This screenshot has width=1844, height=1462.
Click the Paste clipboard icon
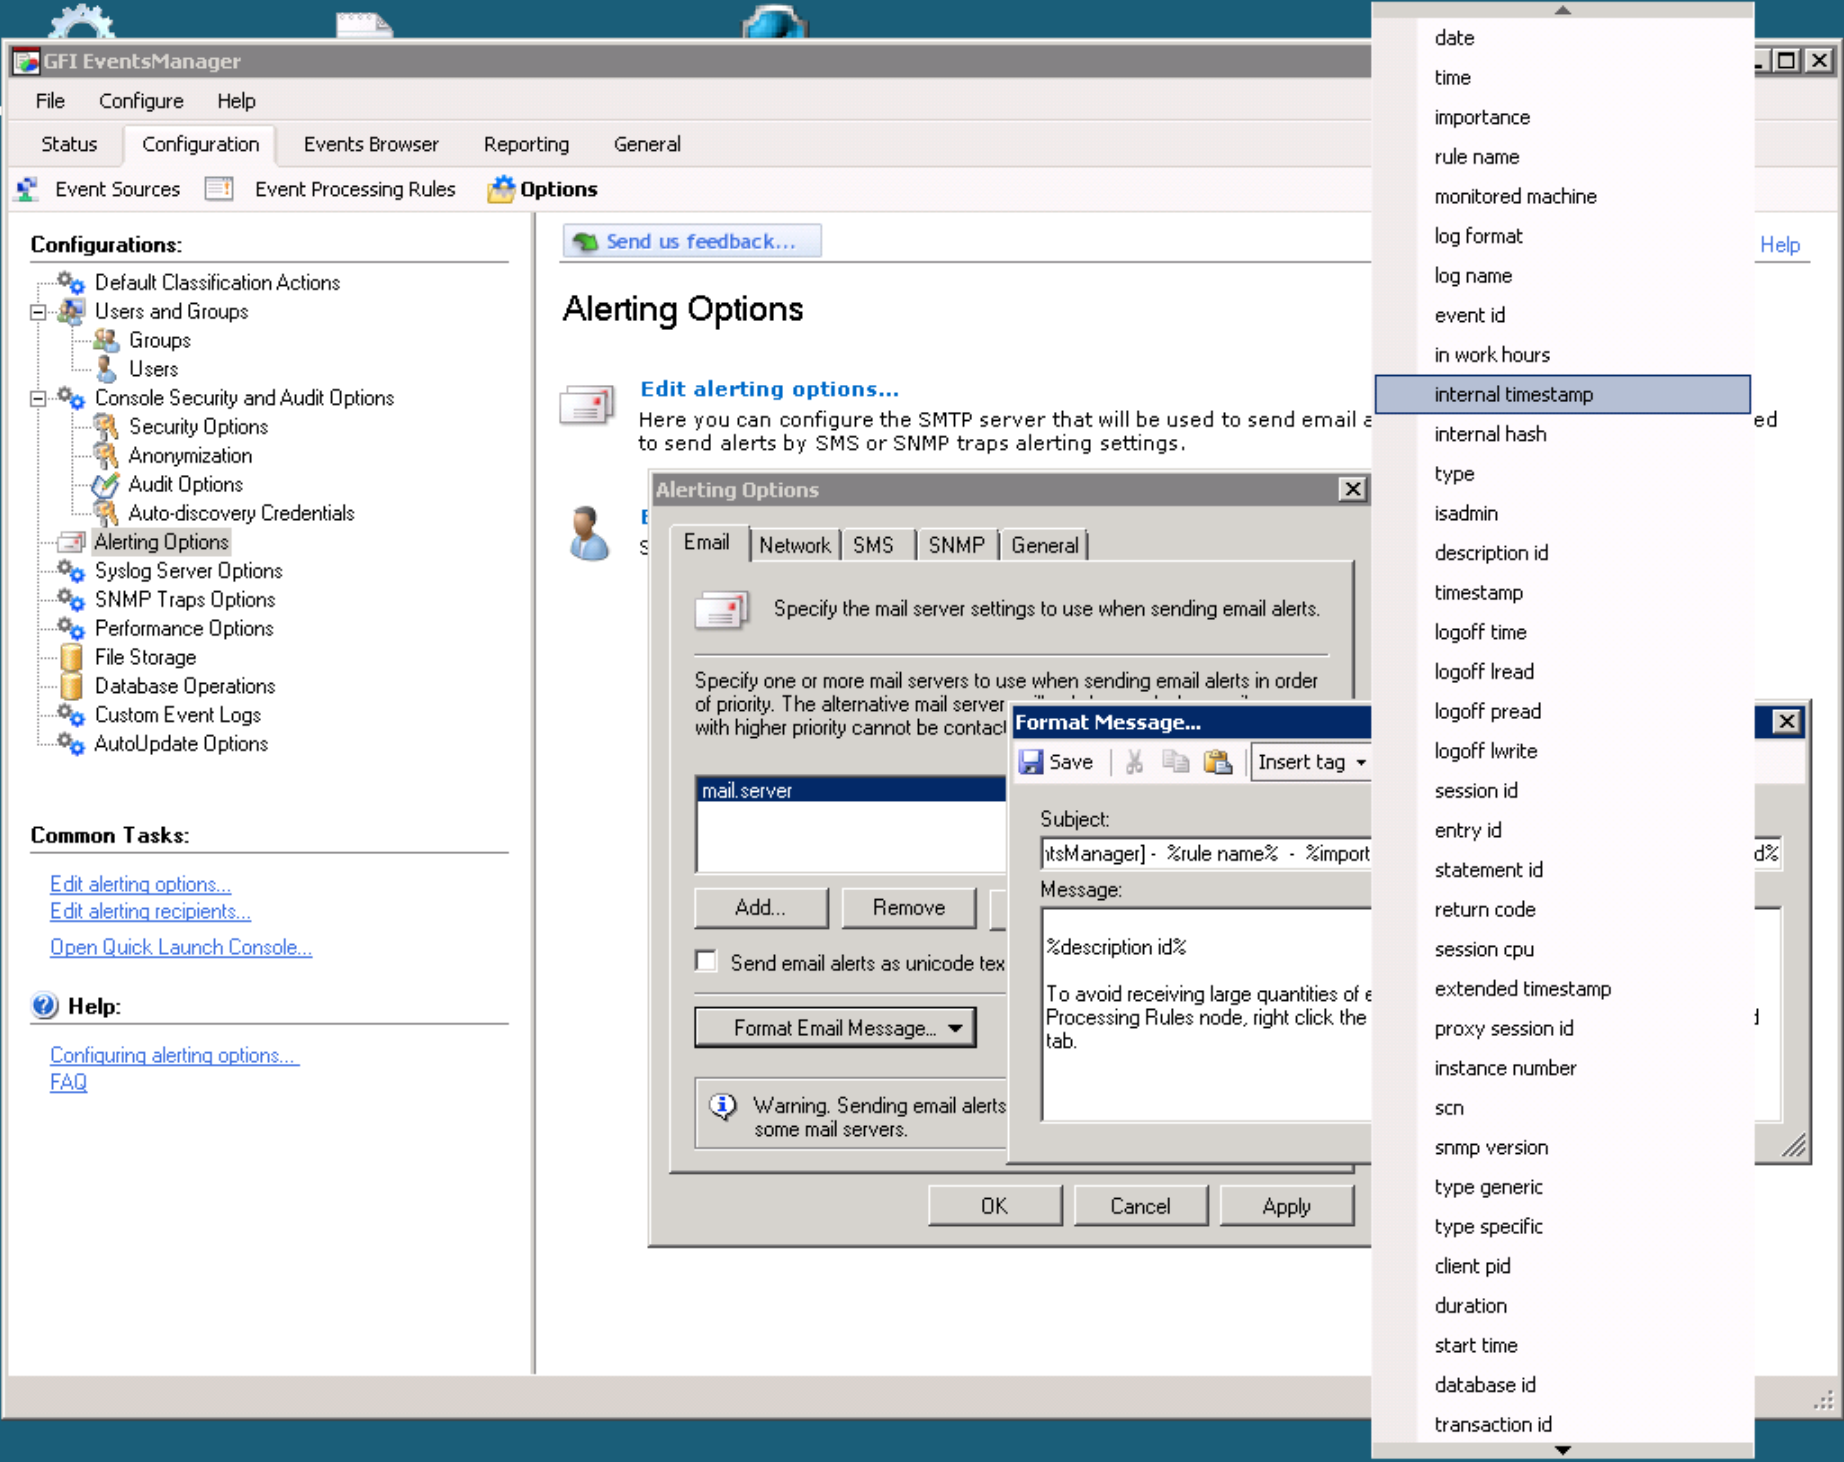click(x=1217, y=762)
